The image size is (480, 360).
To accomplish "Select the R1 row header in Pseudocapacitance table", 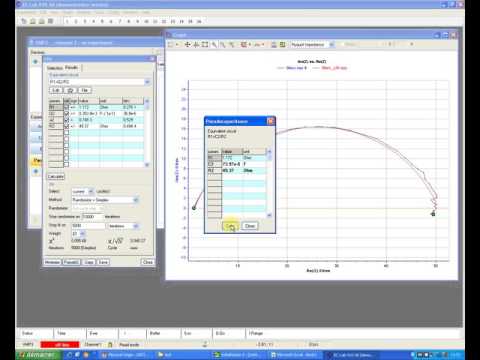I will coord(214,158).
